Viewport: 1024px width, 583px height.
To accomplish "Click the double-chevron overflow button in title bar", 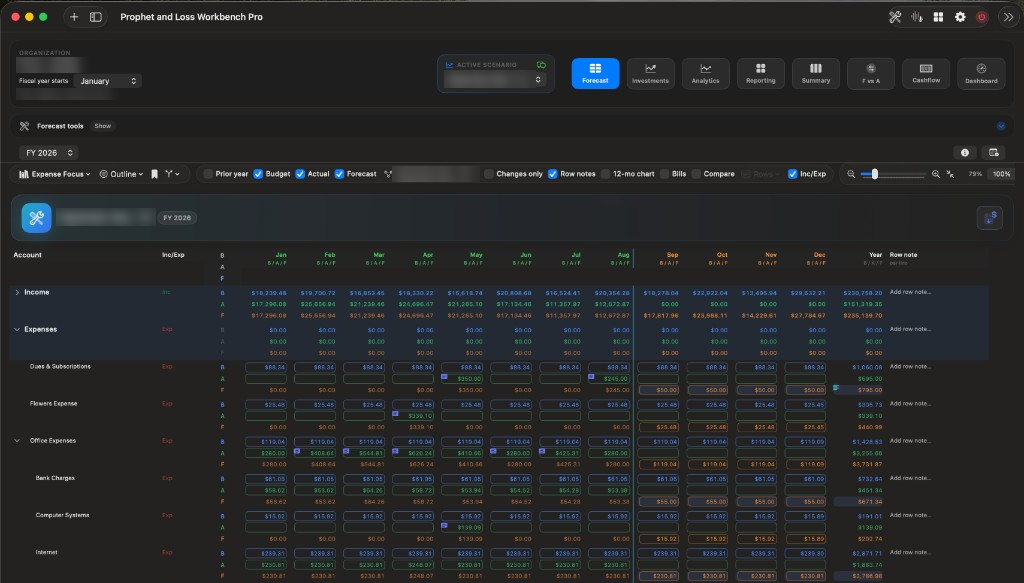I will point(1008,17).
